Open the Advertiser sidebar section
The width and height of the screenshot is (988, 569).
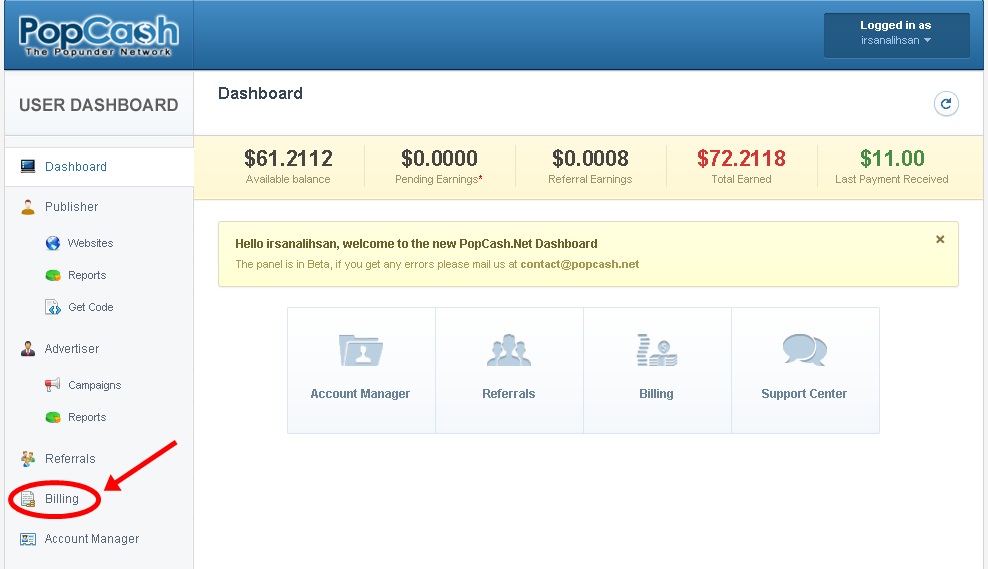click(72, 348)
